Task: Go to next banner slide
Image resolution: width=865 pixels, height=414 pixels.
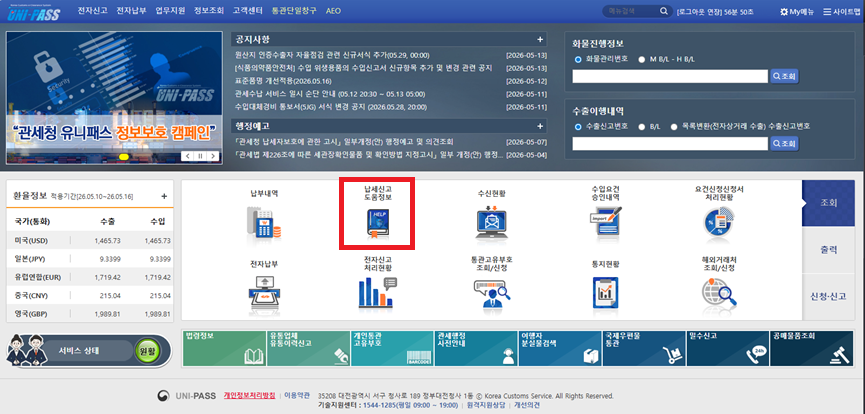Action: [x=213, y=156]
